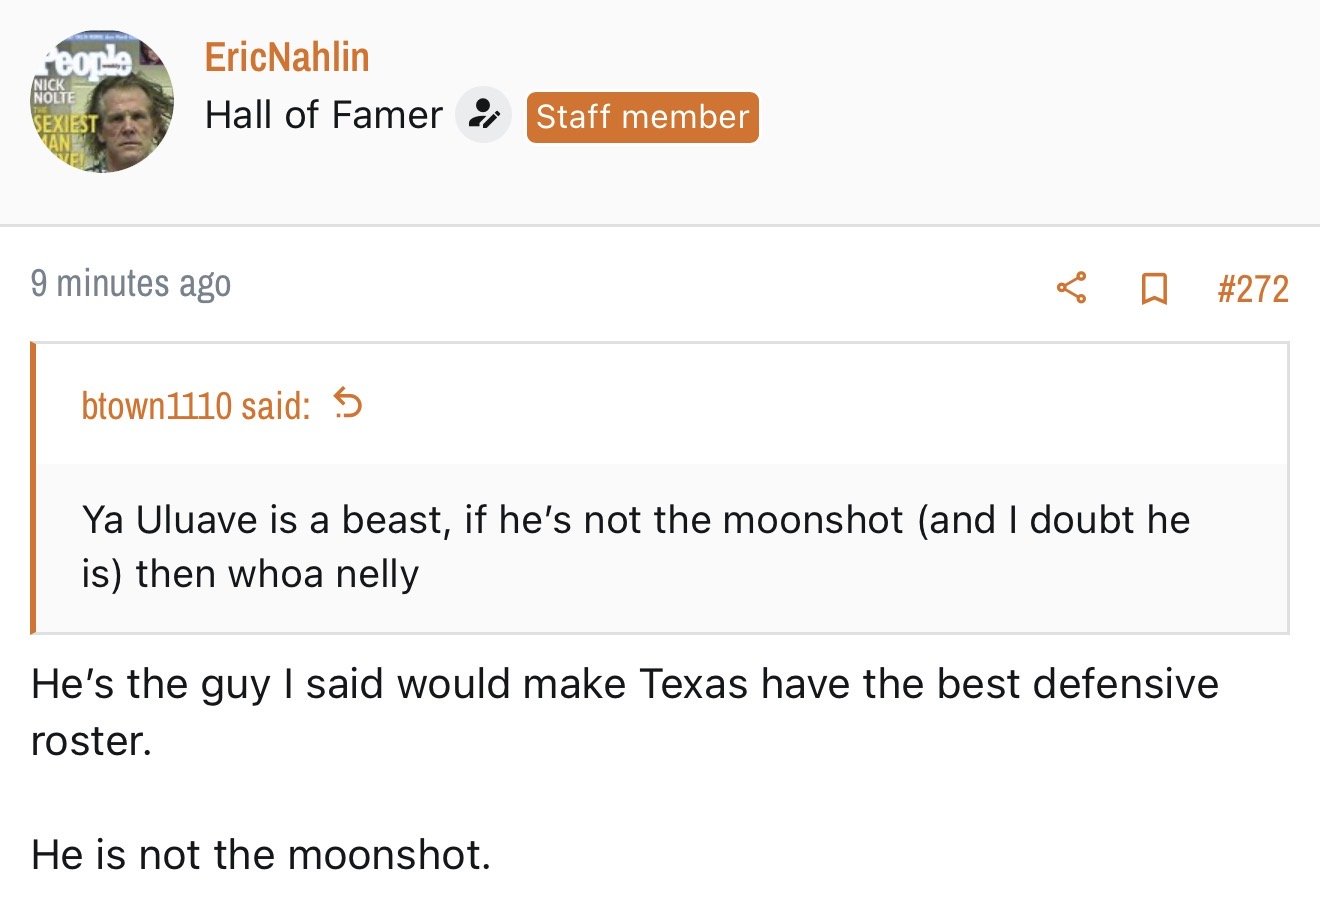Click the staff pencil-person icon
Viewport: 1320px width, 903px height.
tap(484, 116)
